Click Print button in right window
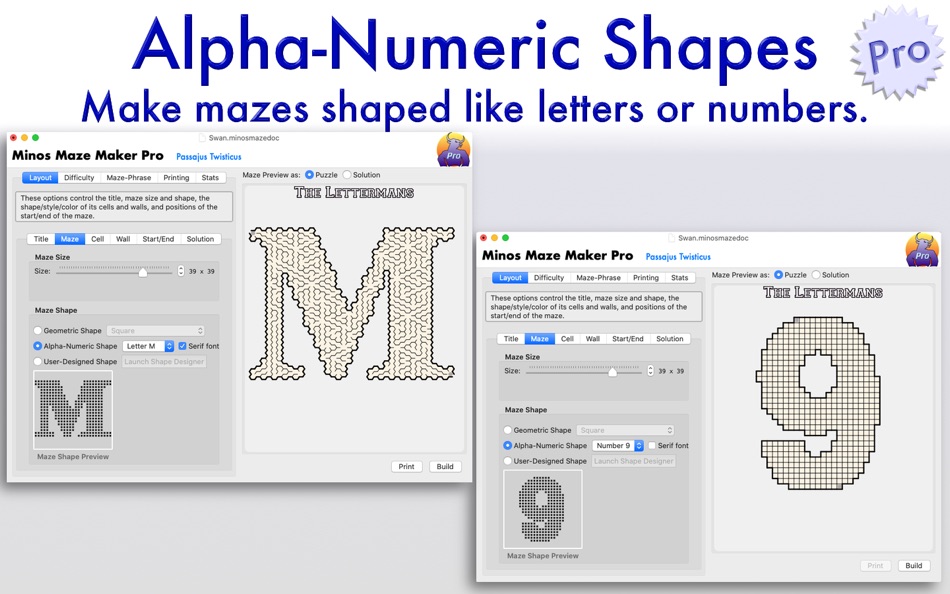The width and height of the screenshot is (950, 594). pyautogui.click(x=875, y=566)
